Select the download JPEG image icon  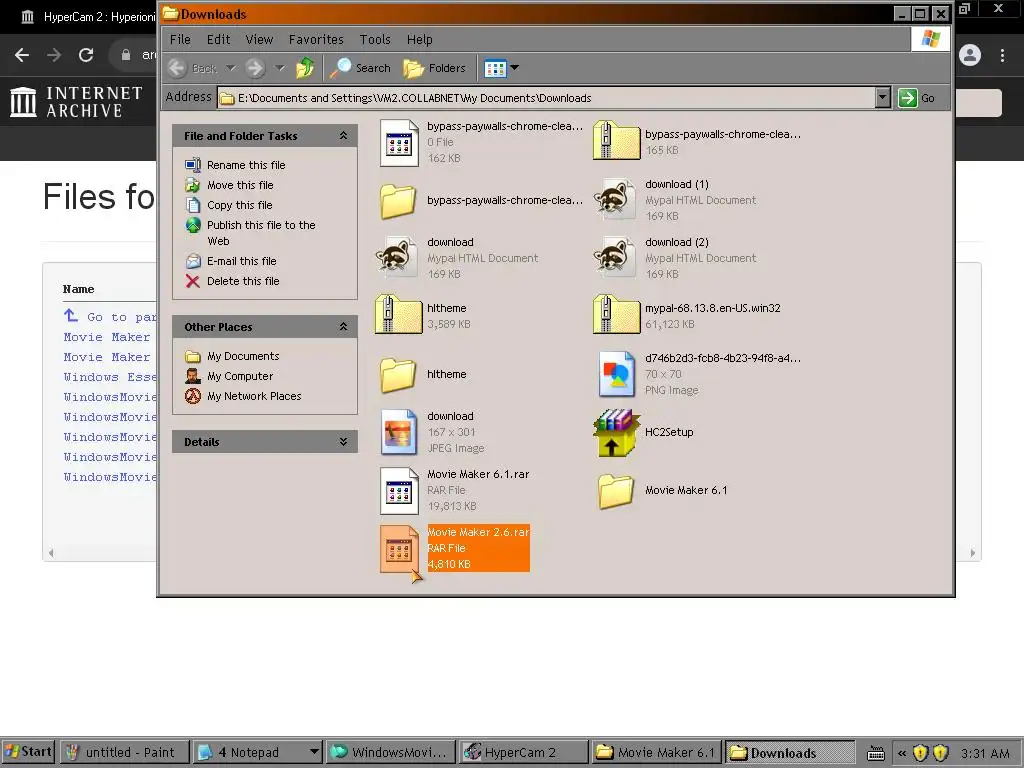(399, 432)
